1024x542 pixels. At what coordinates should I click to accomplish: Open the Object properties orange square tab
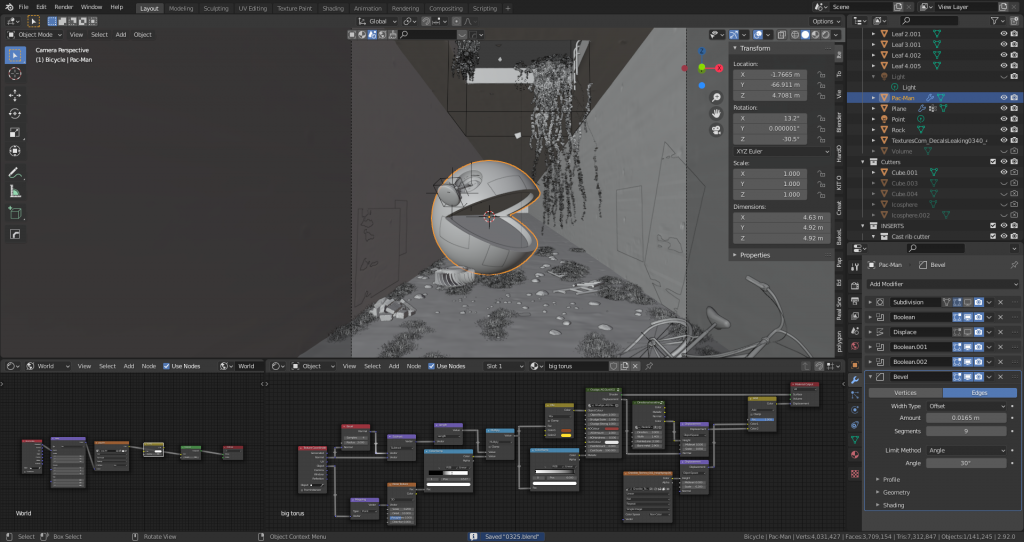[855, 364]
